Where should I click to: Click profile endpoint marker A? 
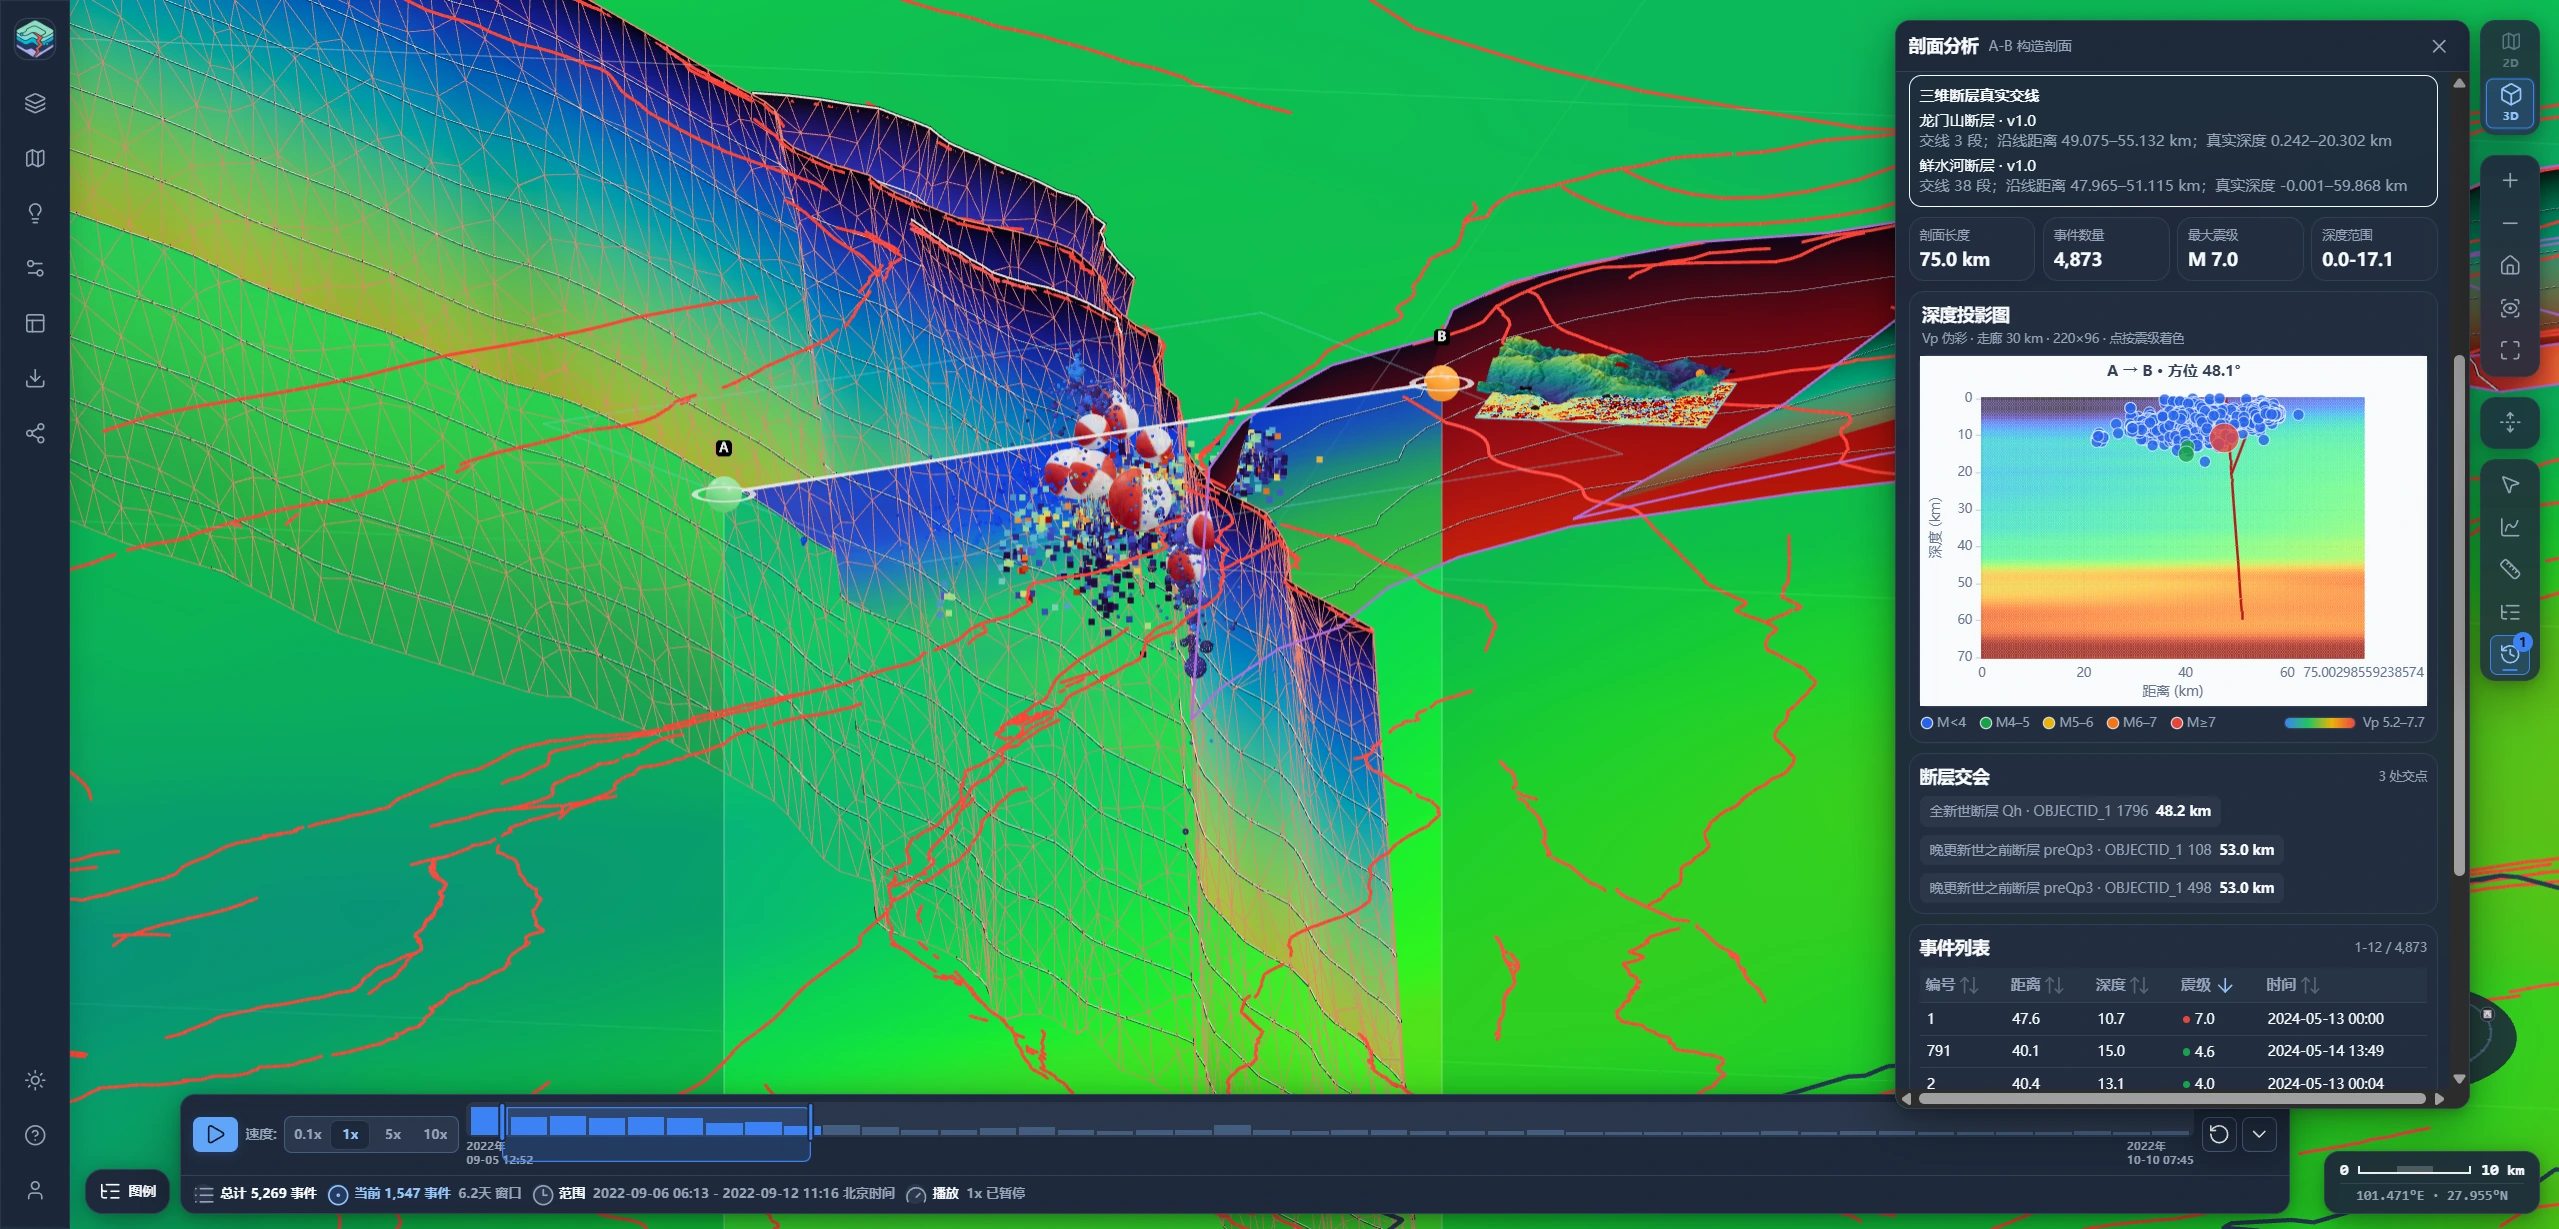pos(723,492)
